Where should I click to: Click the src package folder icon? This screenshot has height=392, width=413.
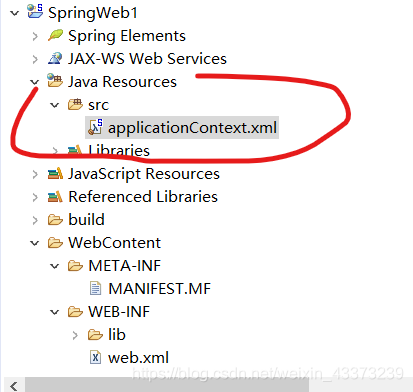tap(75, 104)
